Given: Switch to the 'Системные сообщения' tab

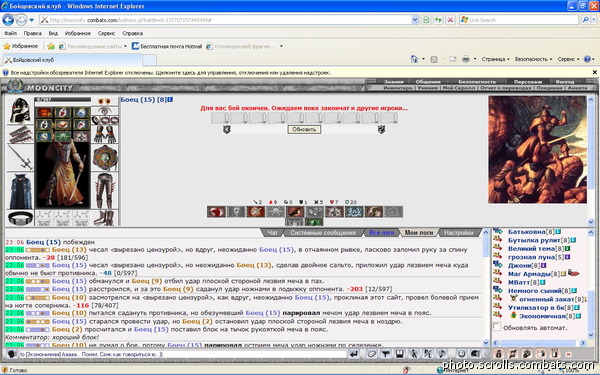Looking at the screenshot, I should coord(323,233).
